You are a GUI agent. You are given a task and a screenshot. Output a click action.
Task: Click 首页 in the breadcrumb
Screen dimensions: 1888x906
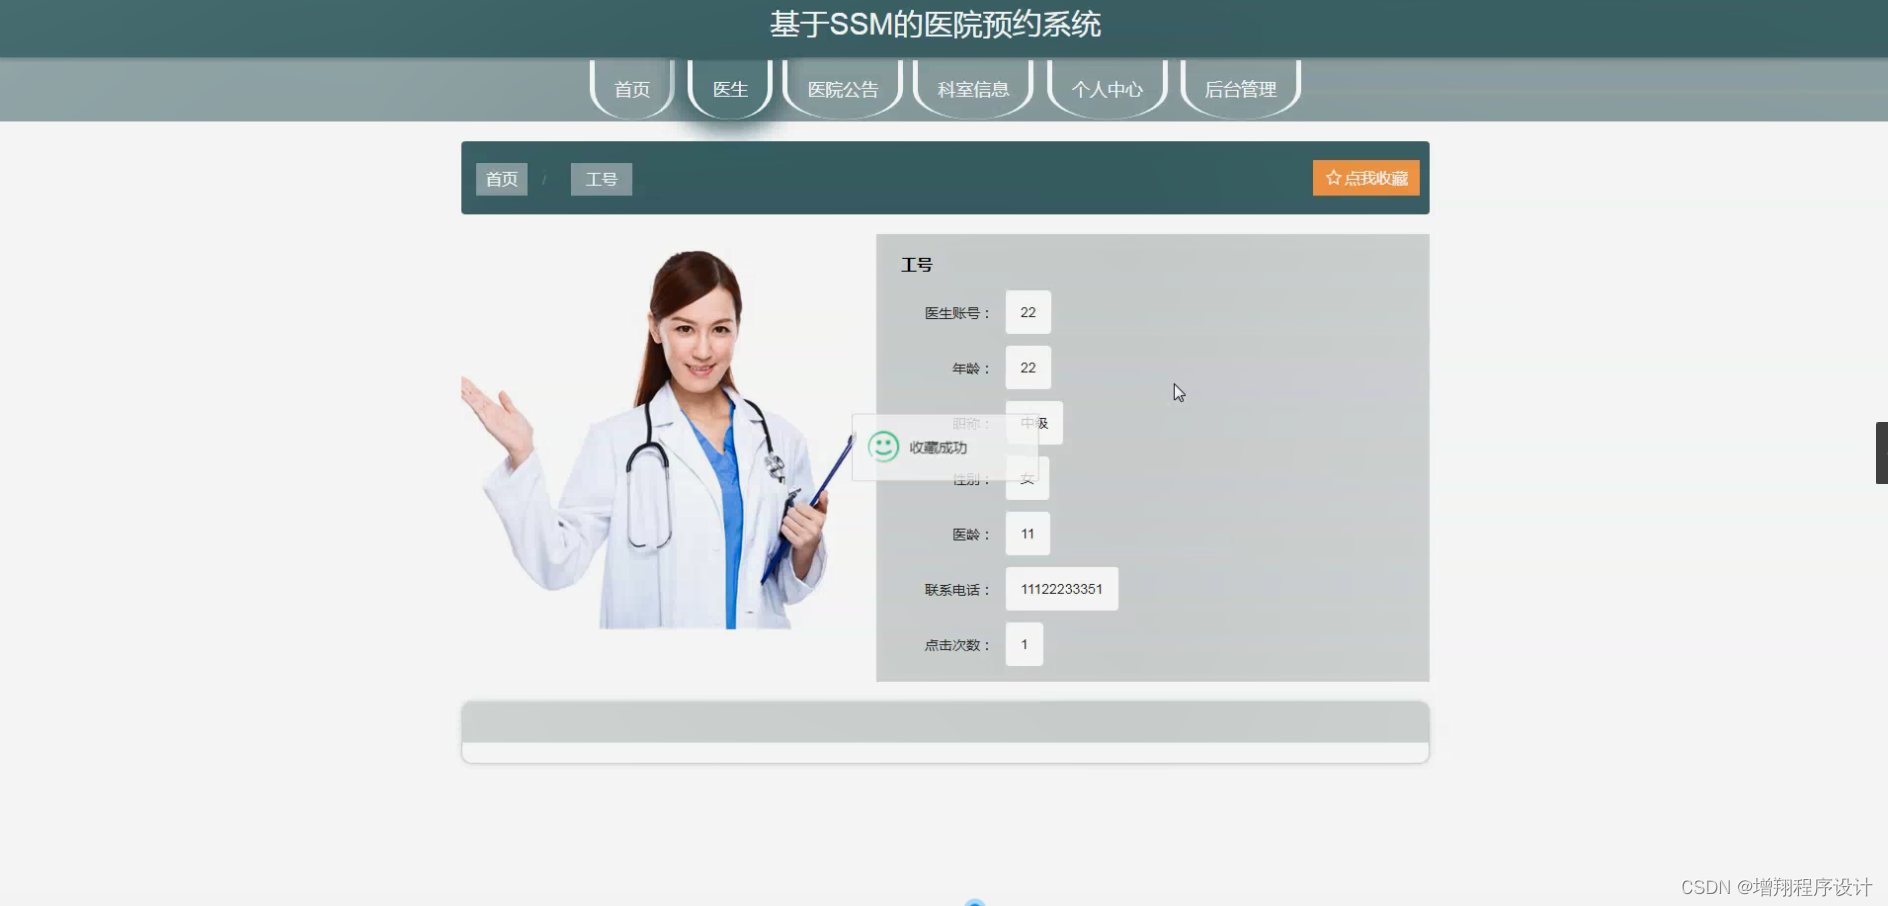tap(501, 179)
